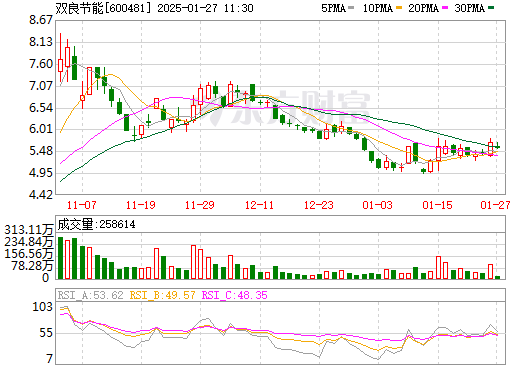Click the 5PMA legend label
The height and width of the screenshot is (365, 520).
pos(333,8)
